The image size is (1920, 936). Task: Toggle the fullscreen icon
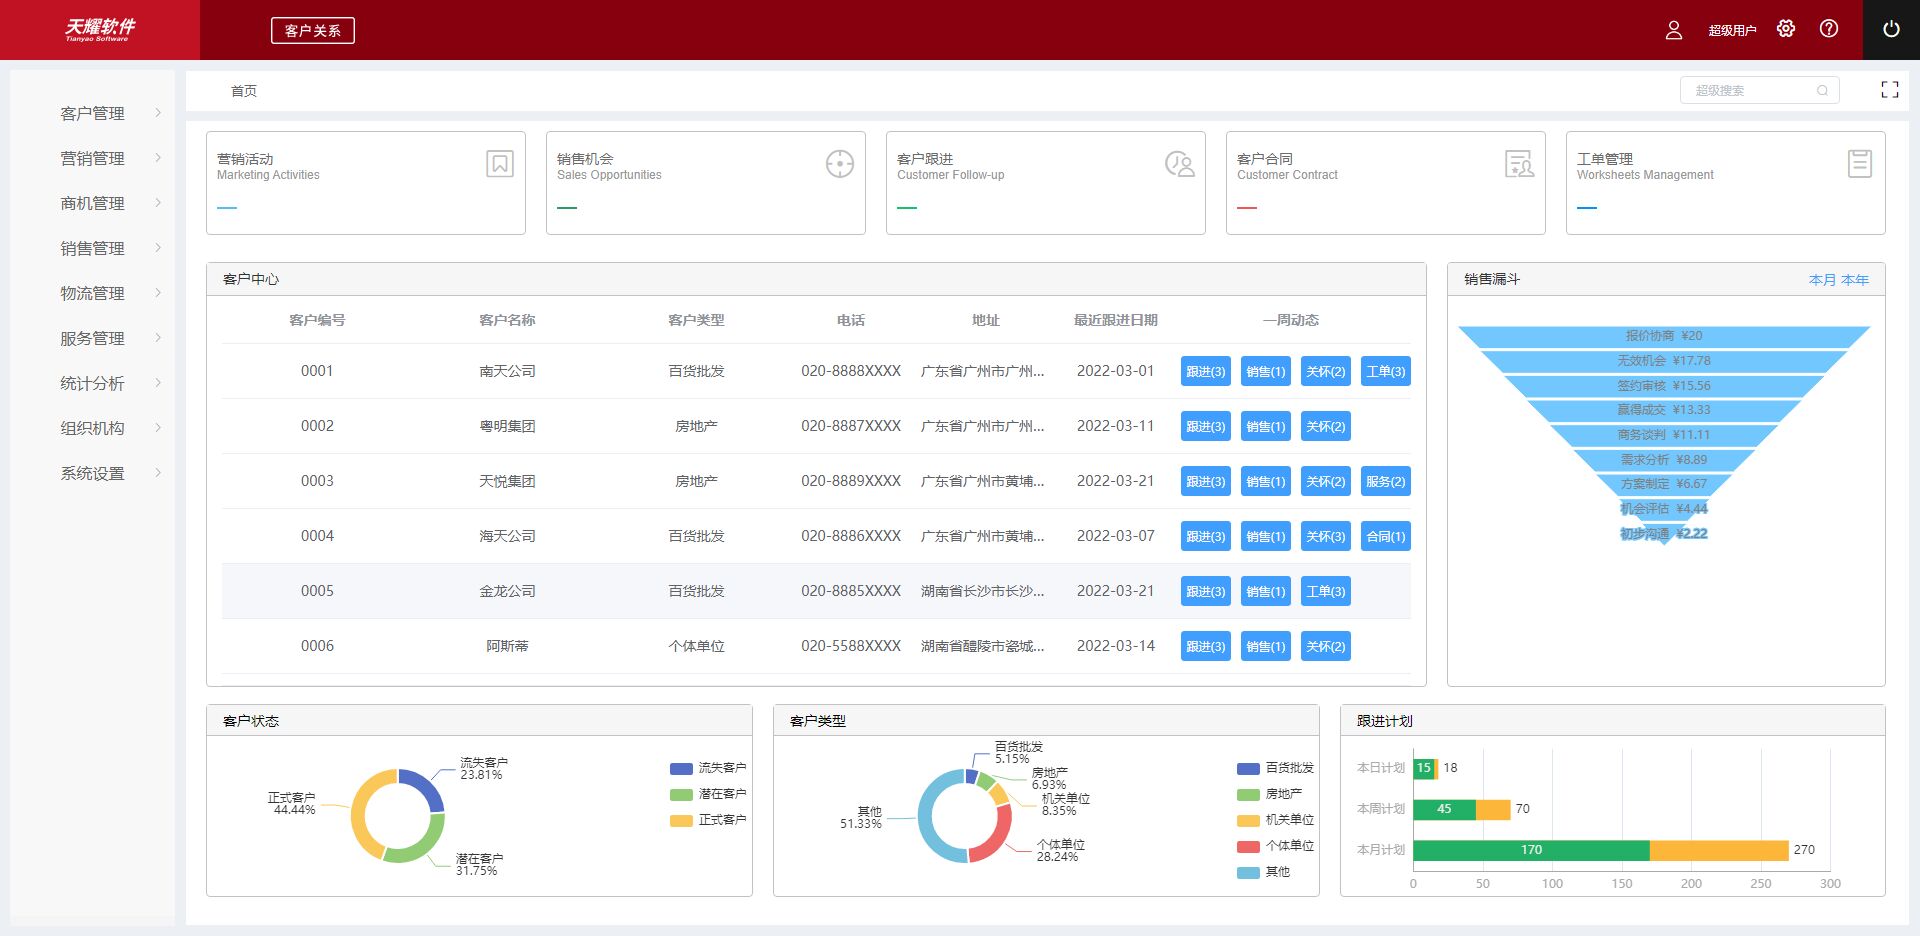tap(1890, 90)
